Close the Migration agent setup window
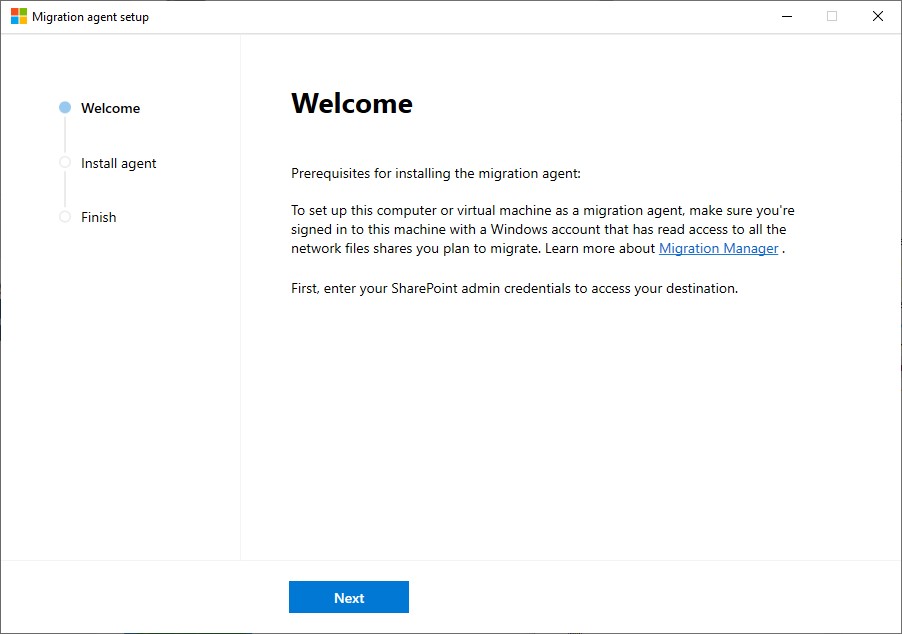902x634 pixels. coord(877,17)
